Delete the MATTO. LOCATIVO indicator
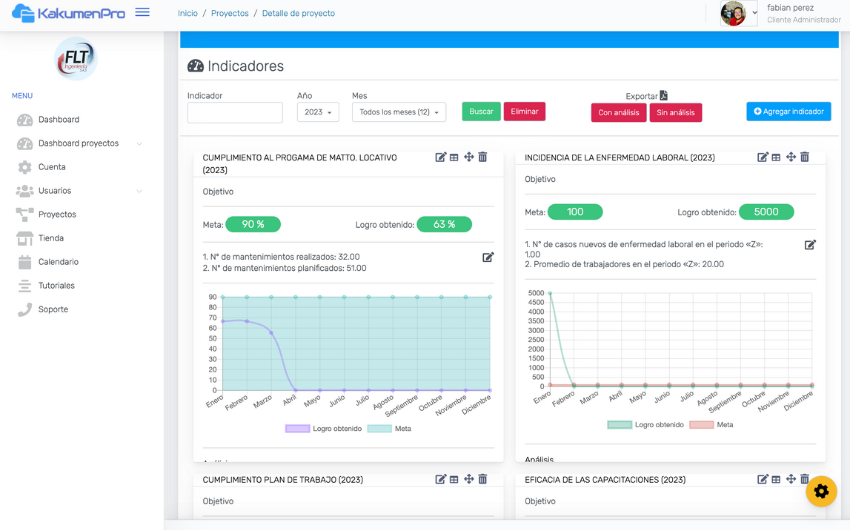Image resolution: width=850 pixels, height=530 pixels. click(482, 157)
